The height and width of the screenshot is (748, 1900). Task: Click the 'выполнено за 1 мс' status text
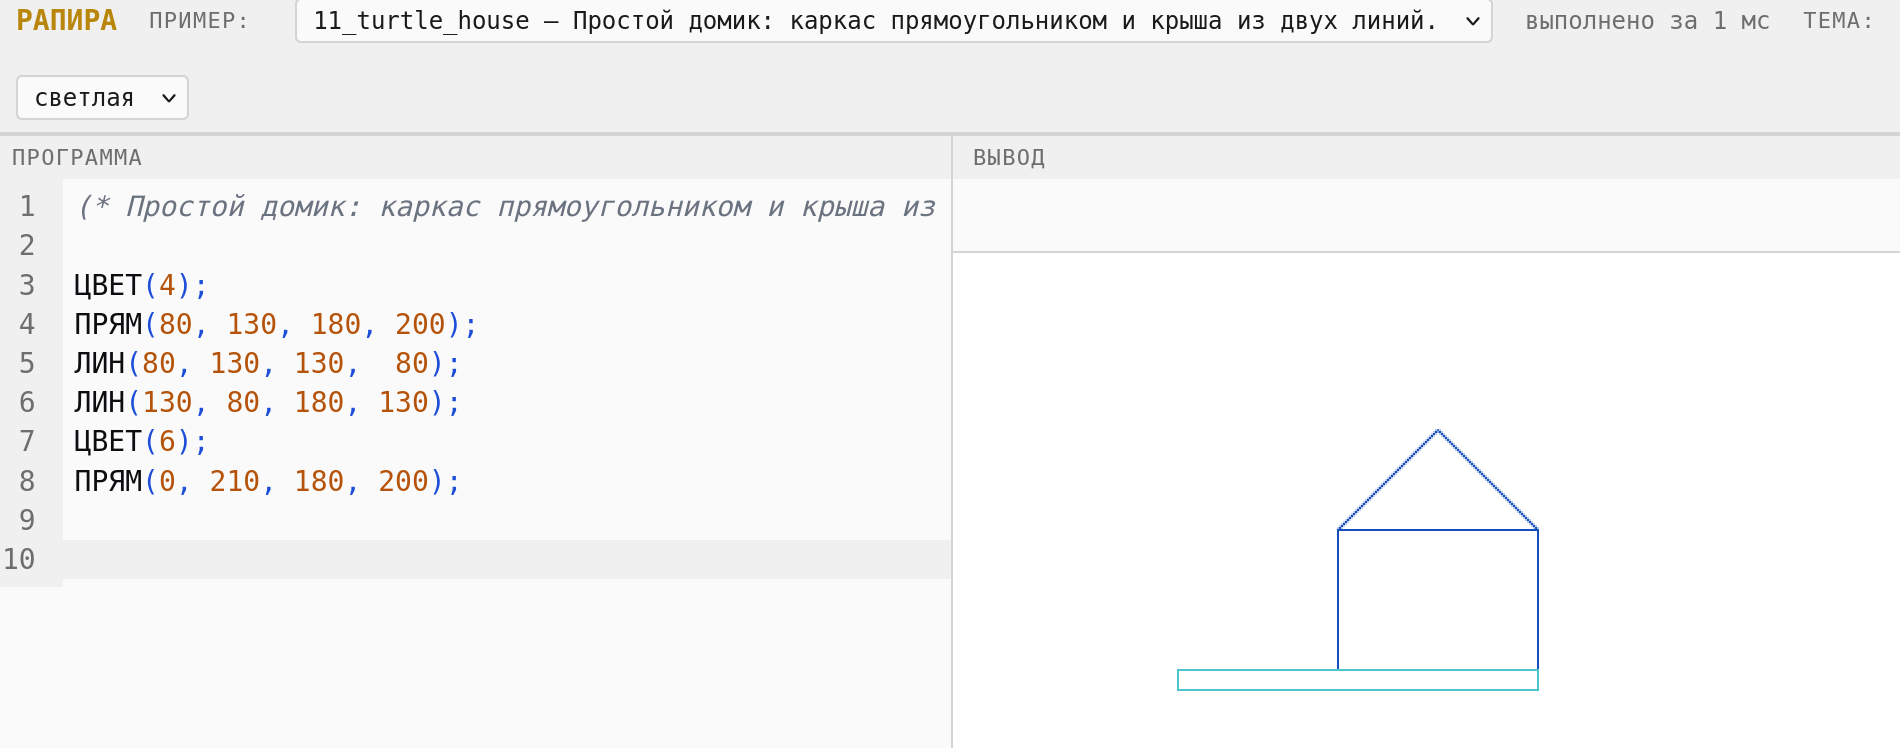coord(1647,21)
